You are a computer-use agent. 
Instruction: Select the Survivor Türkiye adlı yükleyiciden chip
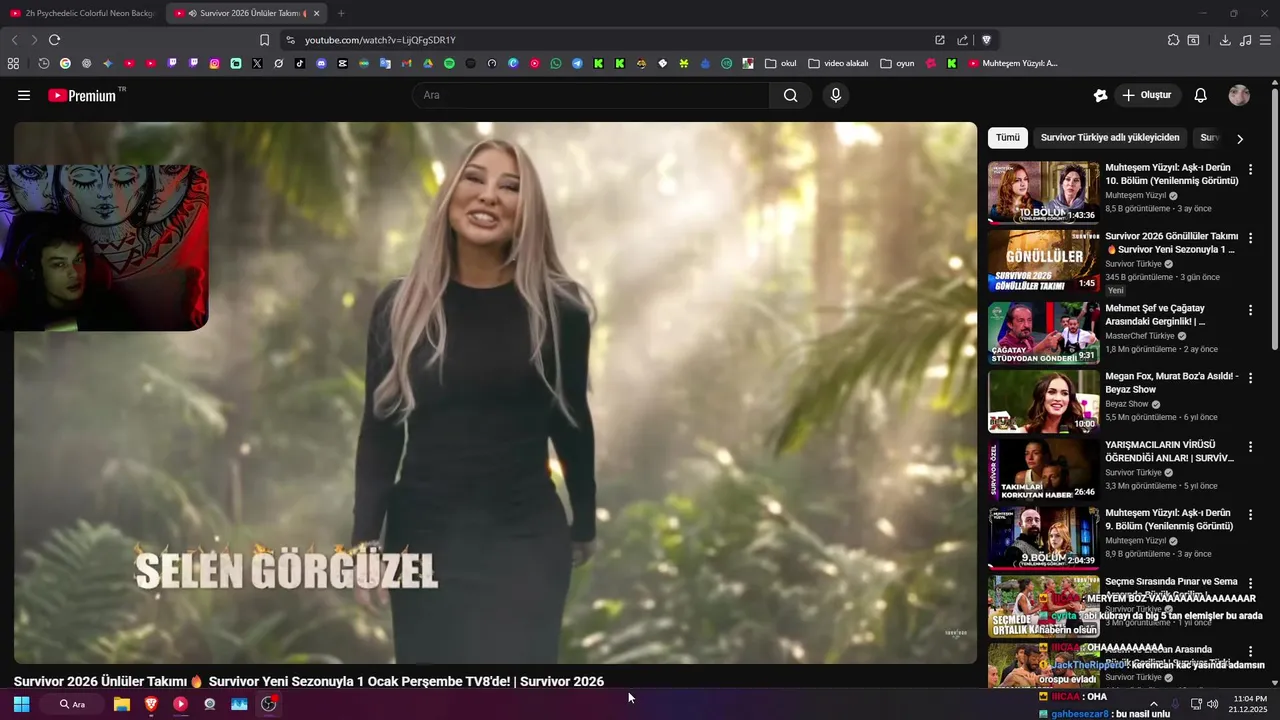(1110, 138)
